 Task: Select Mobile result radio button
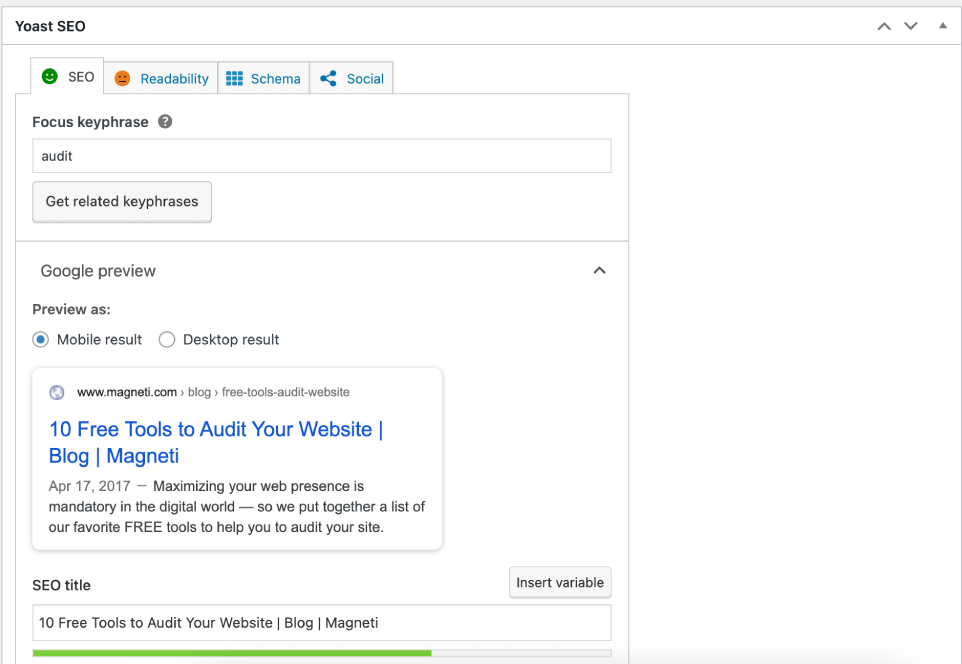[40, 339]
